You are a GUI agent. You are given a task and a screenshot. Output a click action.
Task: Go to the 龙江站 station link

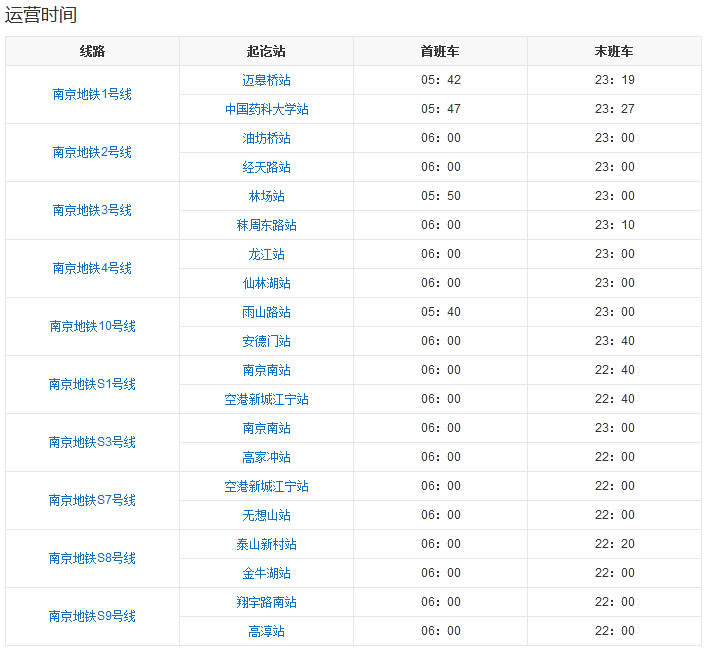(x=266, y=255)
